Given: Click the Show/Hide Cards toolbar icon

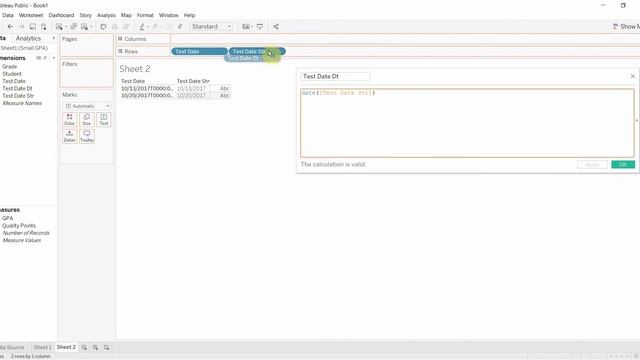Looking at the screenshot, I should (x=245, y=27).
